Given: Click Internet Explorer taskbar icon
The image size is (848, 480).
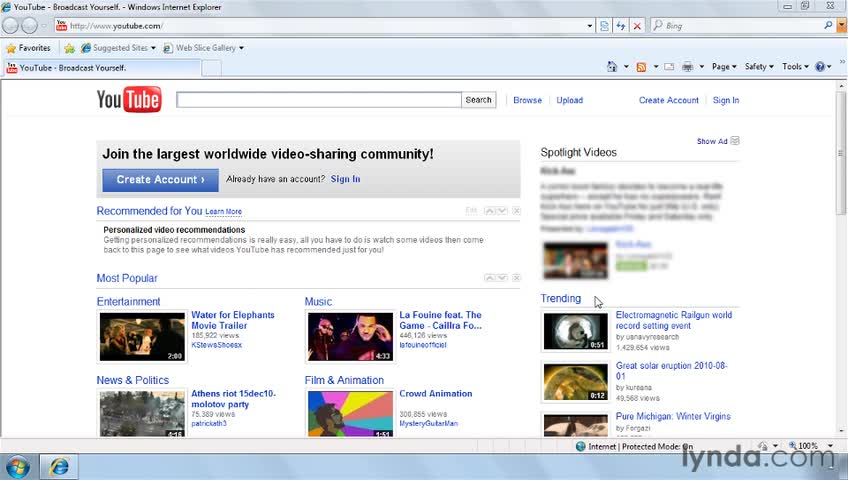Looking at the screenshot, I should [x=59, y=466].
